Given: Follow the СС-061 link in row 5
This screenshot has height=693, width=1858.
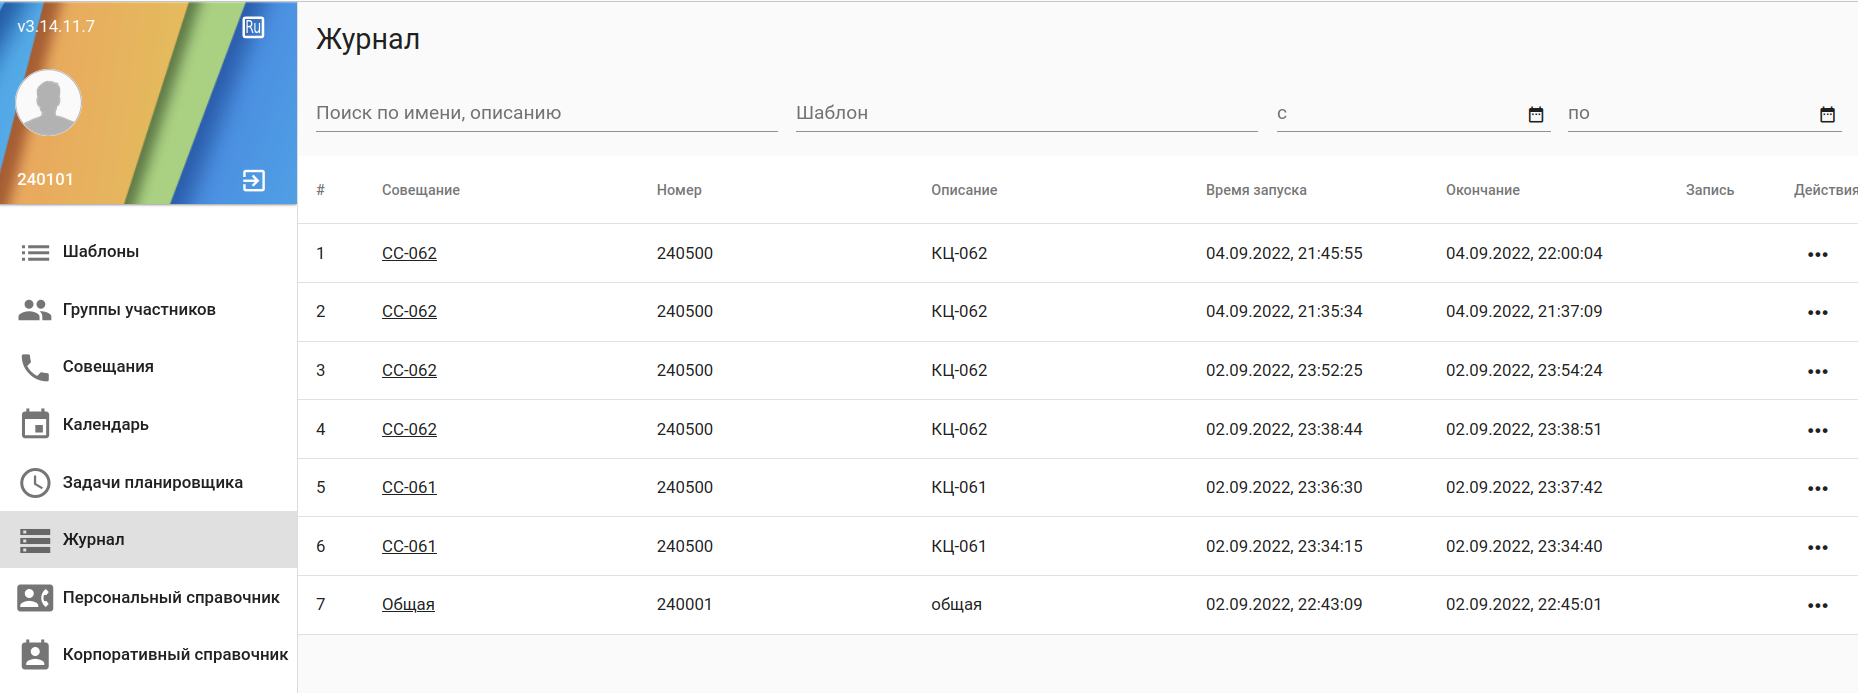Looking at the screenshot, I should tap(409, 488).
